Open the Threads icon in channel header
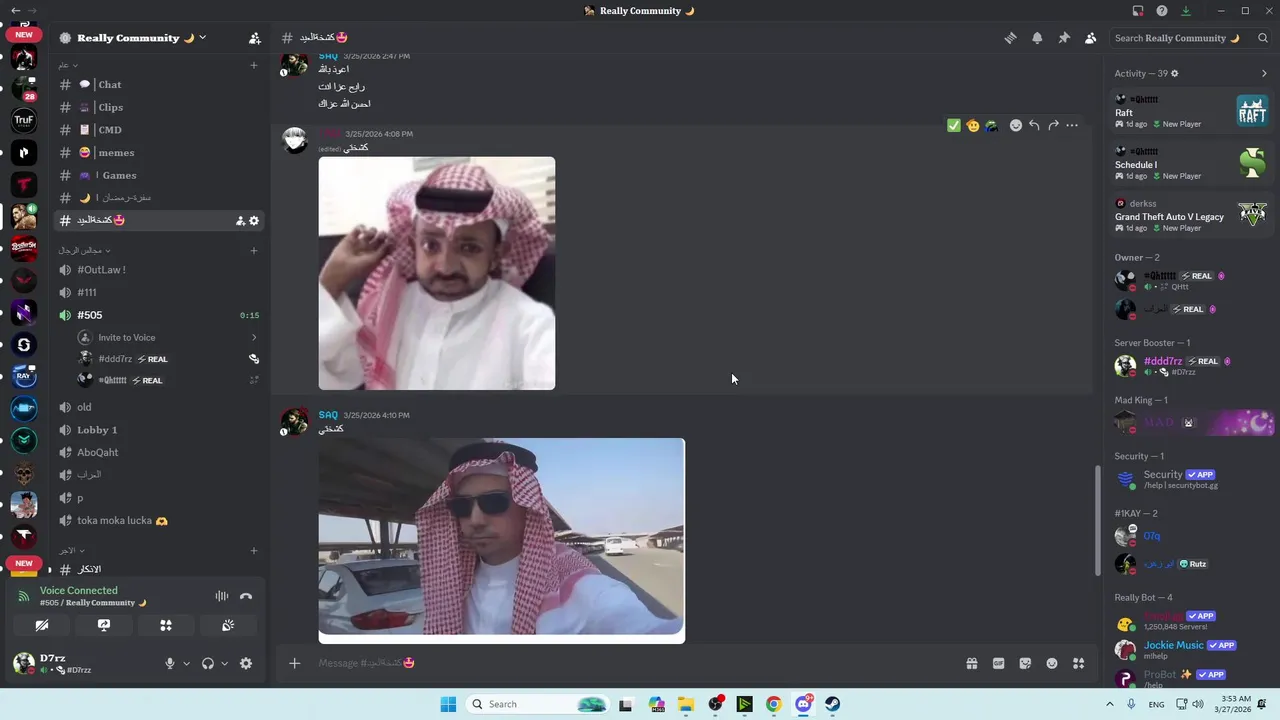 pos(1010,38)
